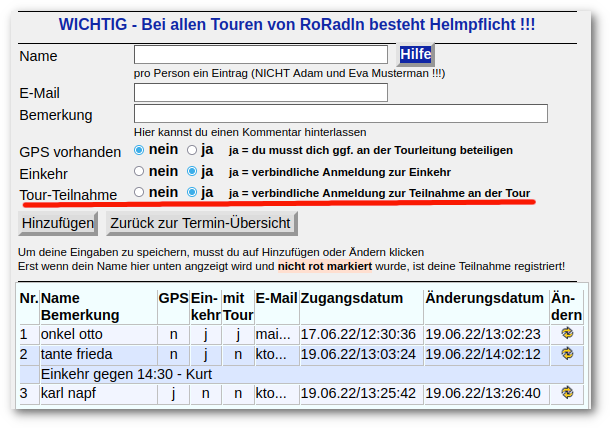Click remark 'Einkehr gegen 14:30 - Kurt'
The width and height of the screenshot is (610, 428).
coord(126,374)
